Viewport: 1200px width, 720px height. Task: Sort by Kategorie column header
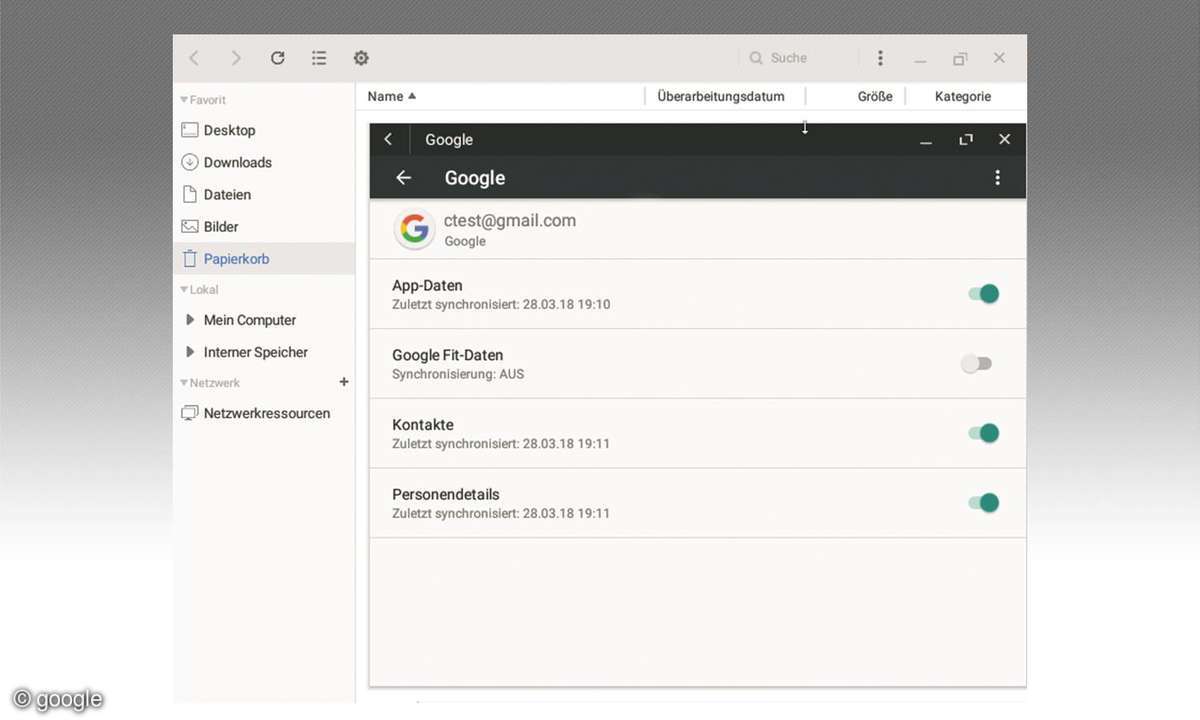[x=963, y=96]
